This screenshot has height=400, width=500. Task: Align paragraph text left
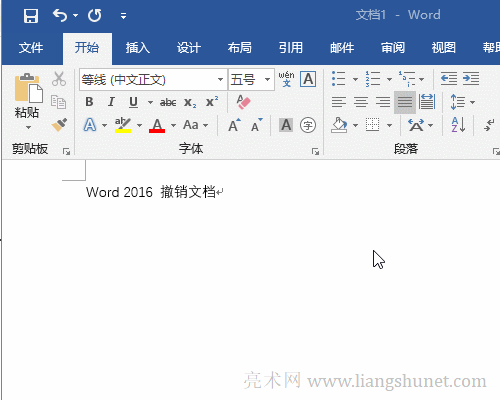tap(339, 102)
